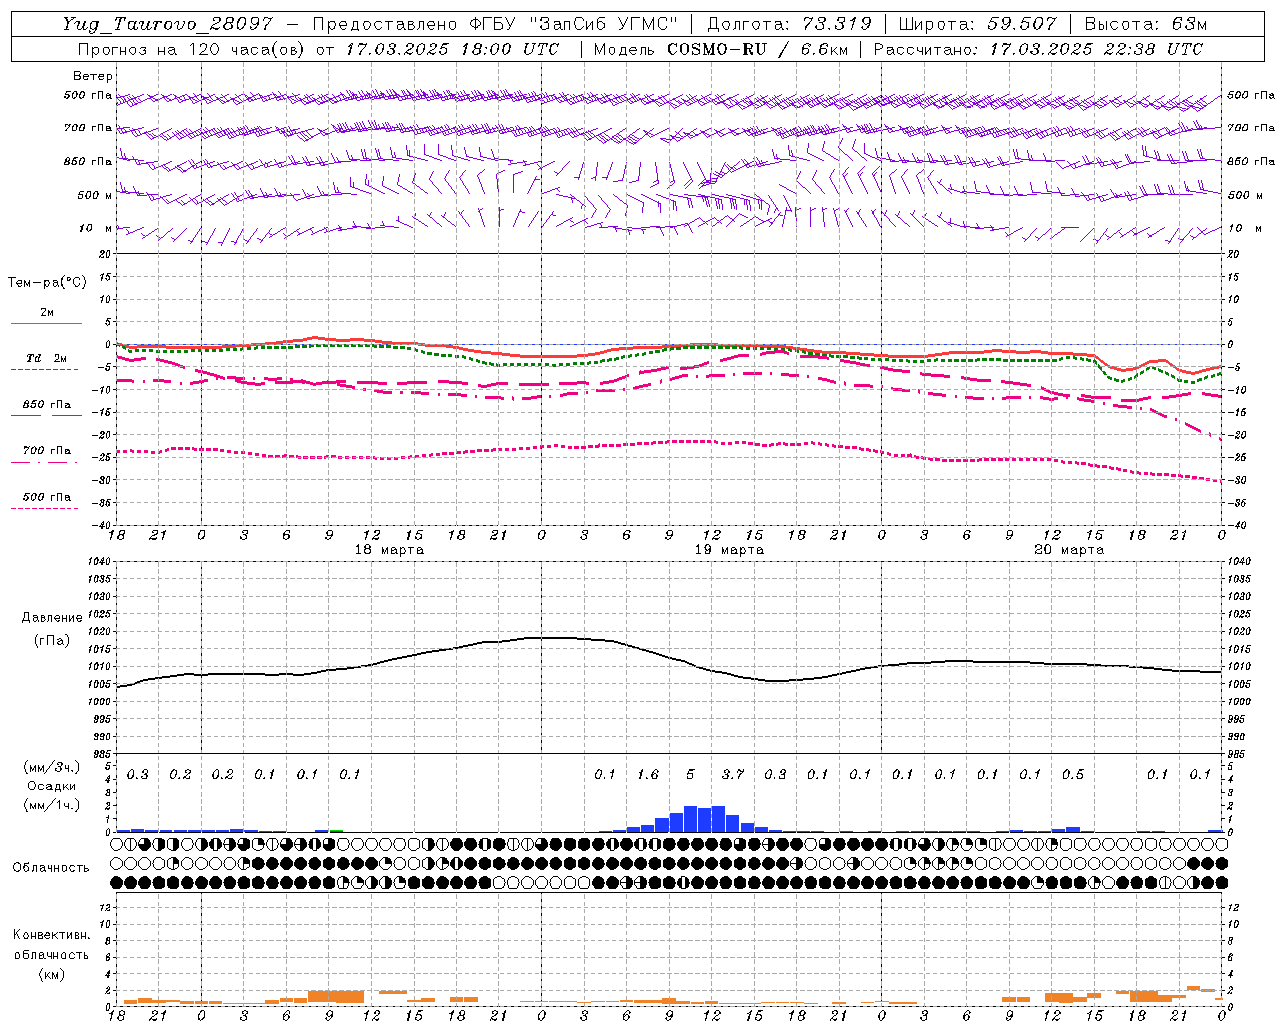Click the longitude value Долгота: 73.319
Image resolution: width=1280 pixels, height=1024 pixels.
789,24
